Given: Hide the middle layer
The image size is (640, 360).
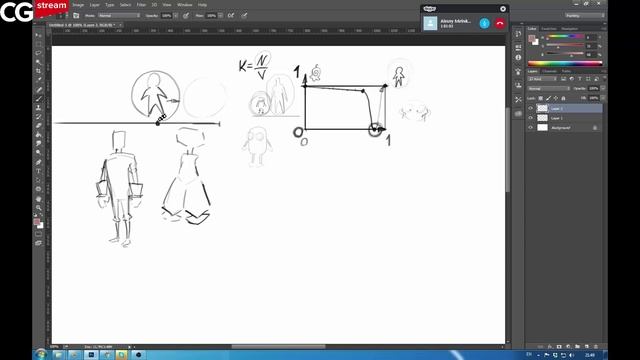Looking at the screenshot, I should (531, 118).
